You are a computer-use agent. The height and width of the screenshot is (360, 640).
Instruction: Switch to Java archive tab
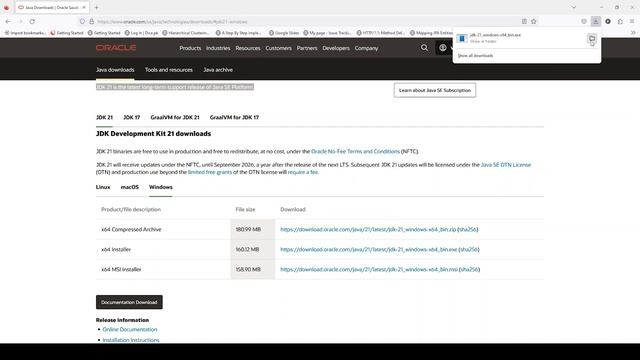pos(218,70)
